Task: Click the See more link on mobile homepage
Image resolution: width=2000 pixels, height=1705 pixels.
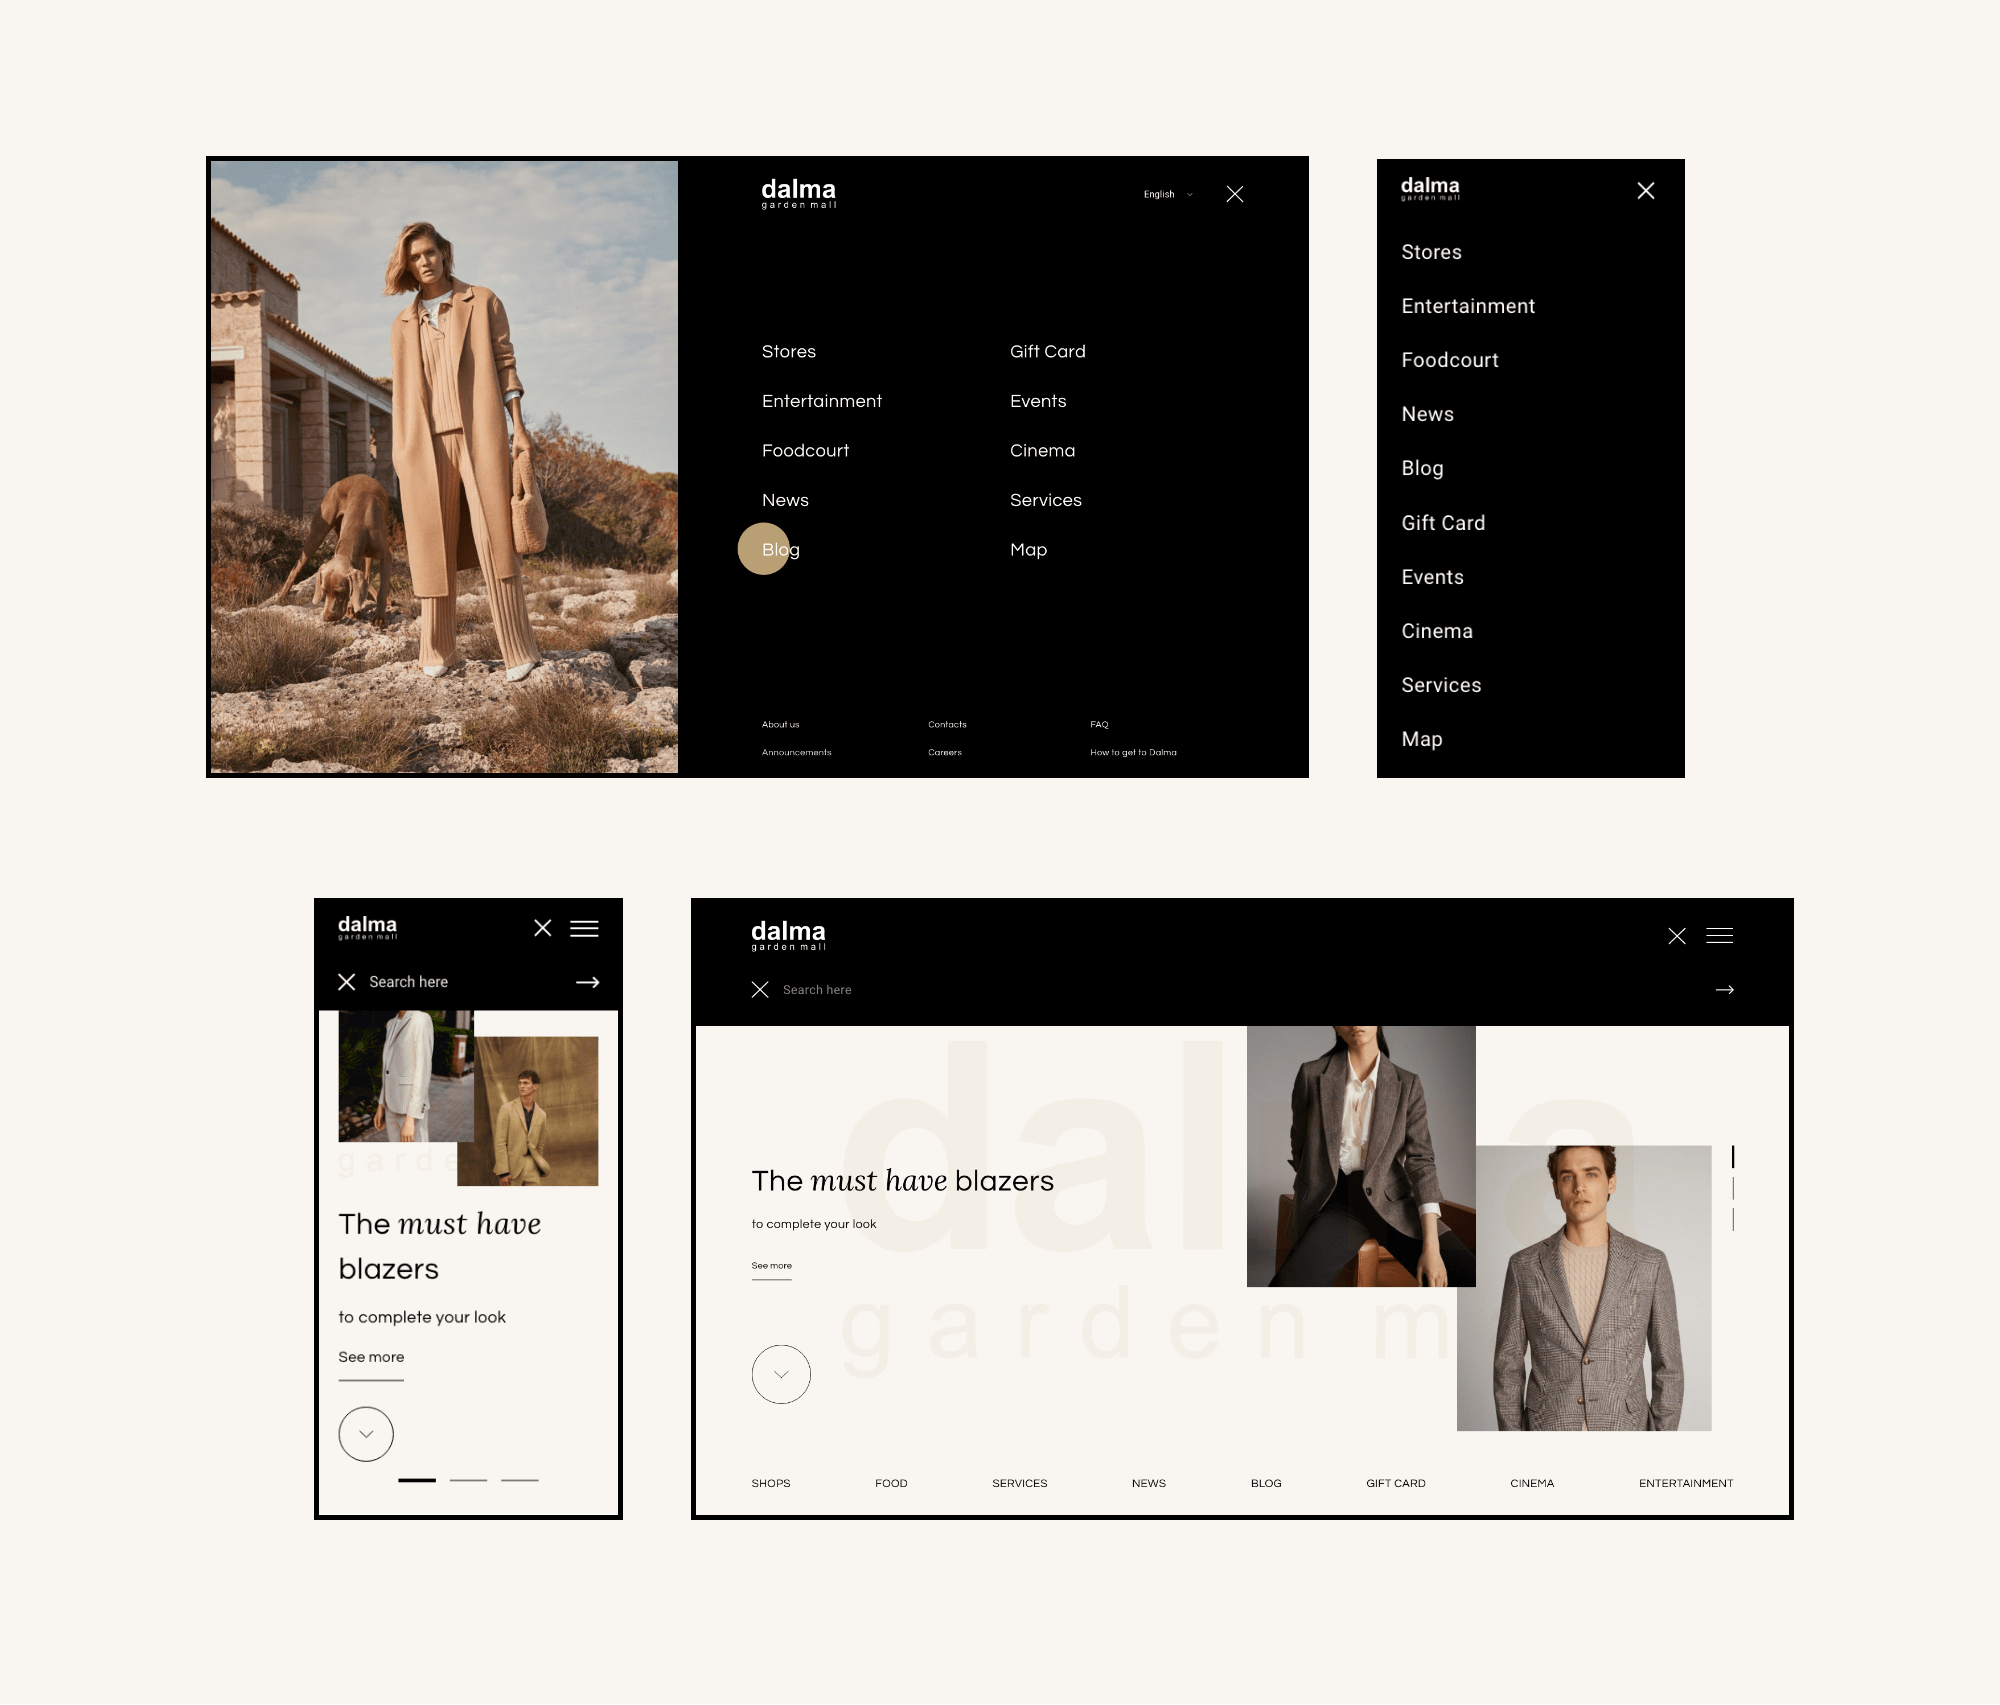Action: 371,1357
